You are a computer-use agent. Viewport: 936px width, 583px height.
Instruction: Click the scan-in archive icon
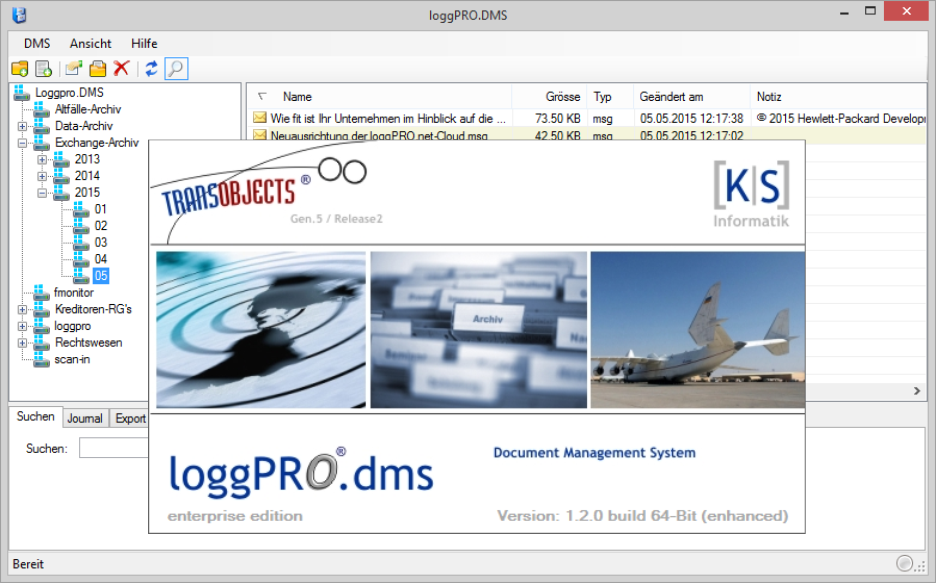(42, 360)
